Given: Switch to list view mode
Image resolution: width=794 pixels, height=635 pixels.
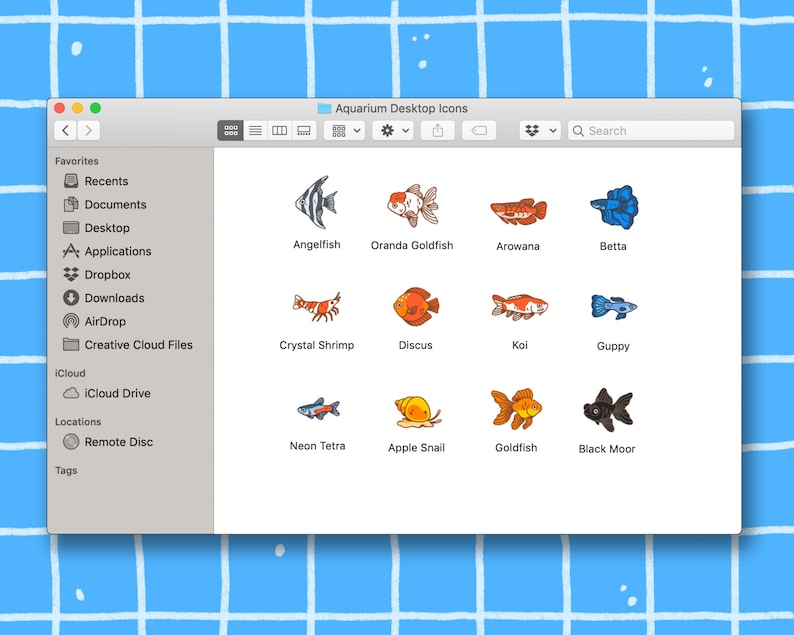Looking at the screenshot, I should pos(255,131).
